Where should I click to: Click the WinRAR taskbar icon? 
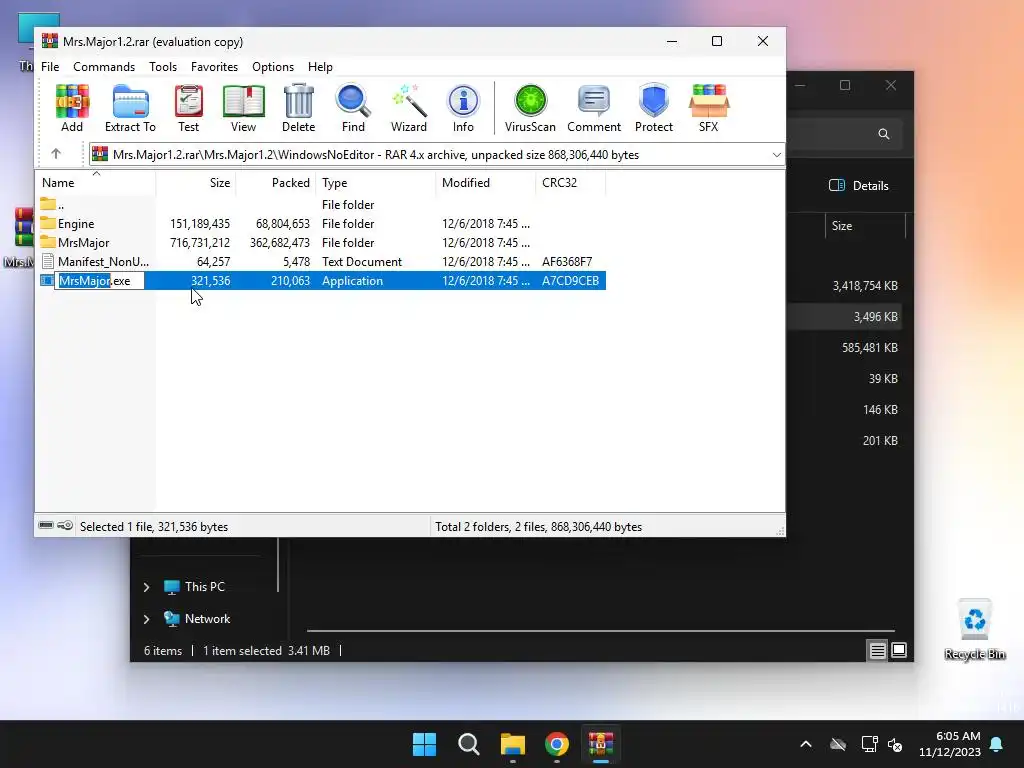(x=601, y=744)
